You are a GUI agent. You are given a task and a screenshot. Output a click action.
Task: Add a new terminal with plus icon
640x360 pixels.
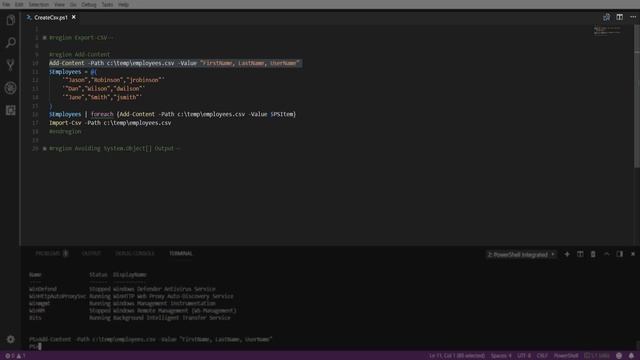567,254
